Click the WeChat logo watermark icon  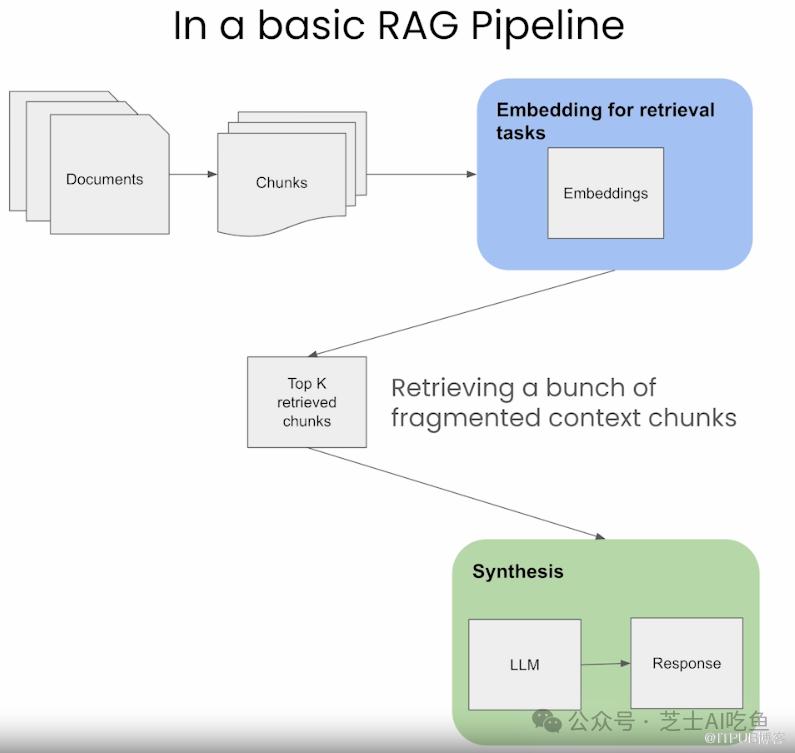(x=546, y=721)
